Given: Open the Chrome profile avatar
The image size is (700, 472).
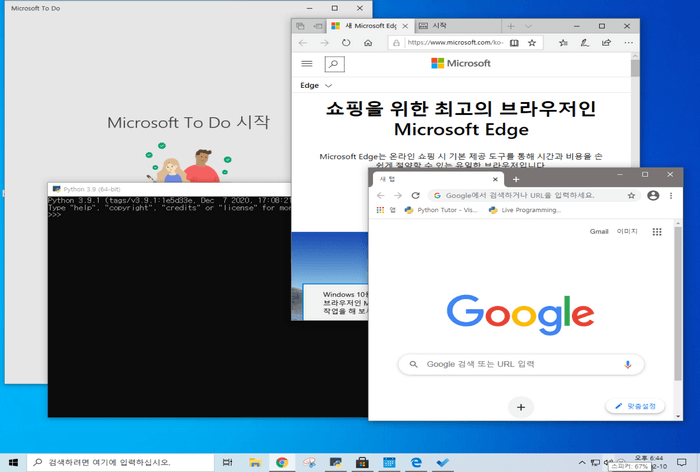Looking at the screenshot, I should coord(653,196).
